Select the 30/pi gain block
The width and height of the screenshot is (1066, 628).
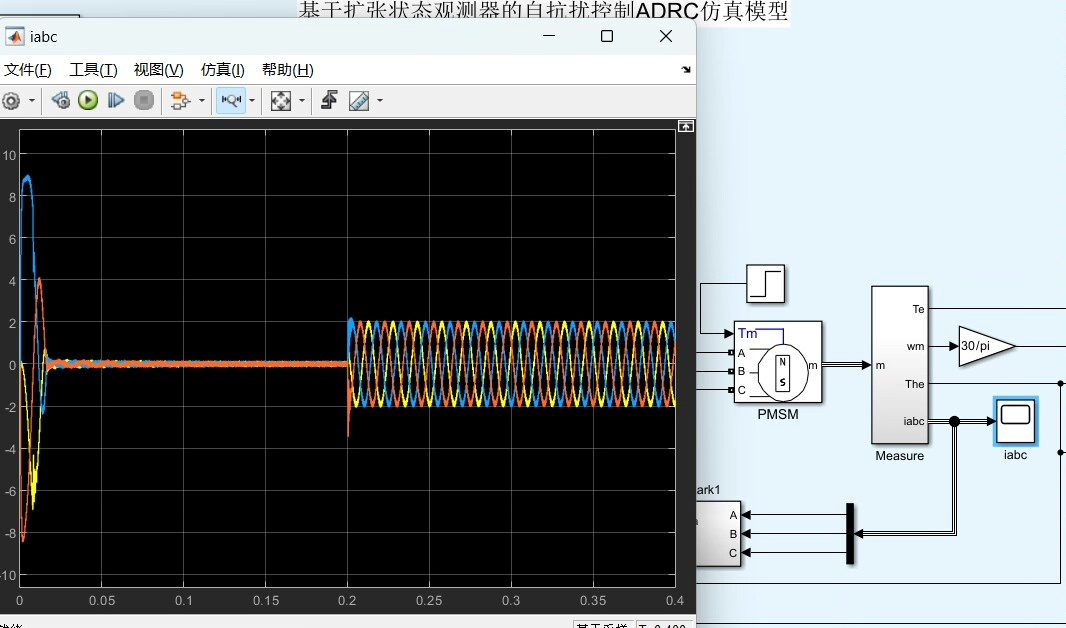pyautogui.click(x=986, y=346)
